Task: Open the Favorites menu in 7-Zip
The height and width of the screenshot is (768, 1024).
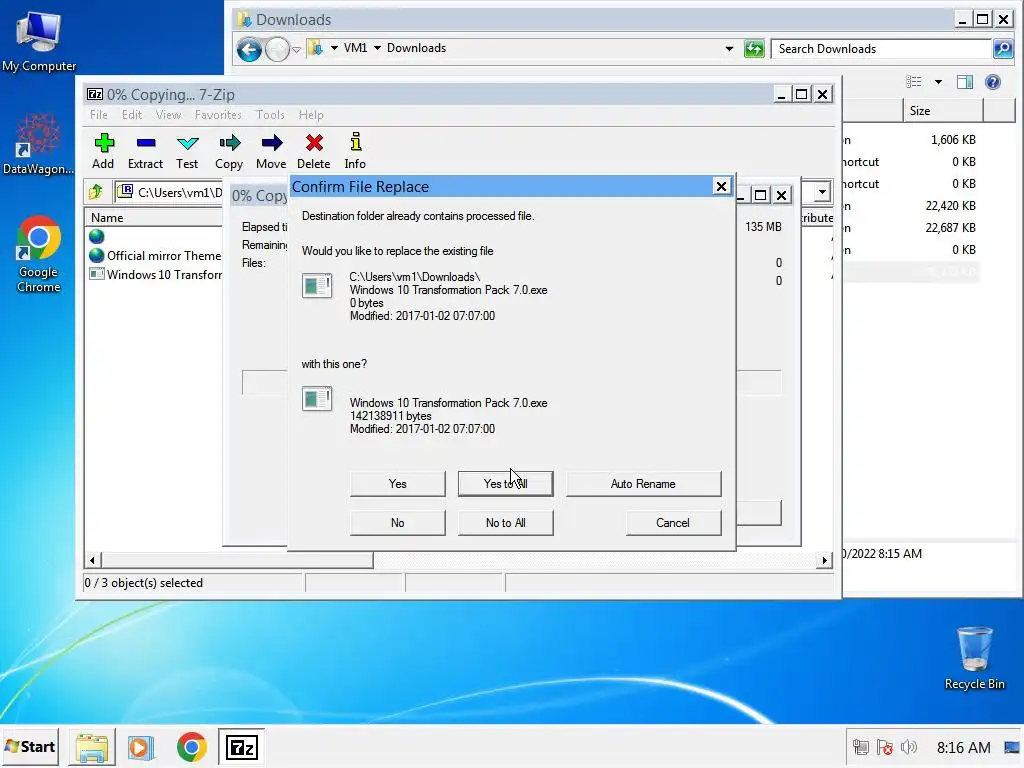Action: point(218,115)
